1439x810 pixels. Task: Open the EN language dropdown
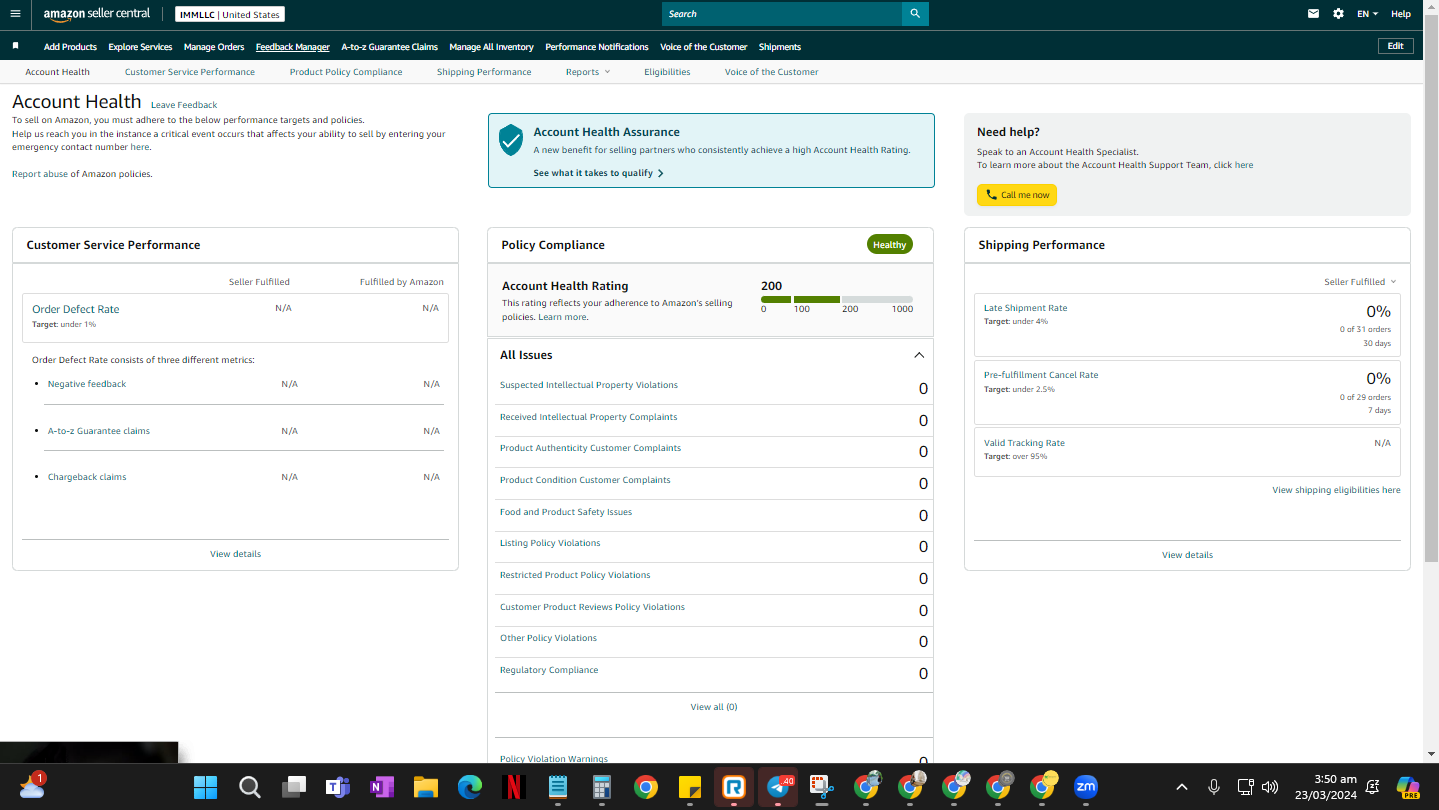pos(1367,14)
